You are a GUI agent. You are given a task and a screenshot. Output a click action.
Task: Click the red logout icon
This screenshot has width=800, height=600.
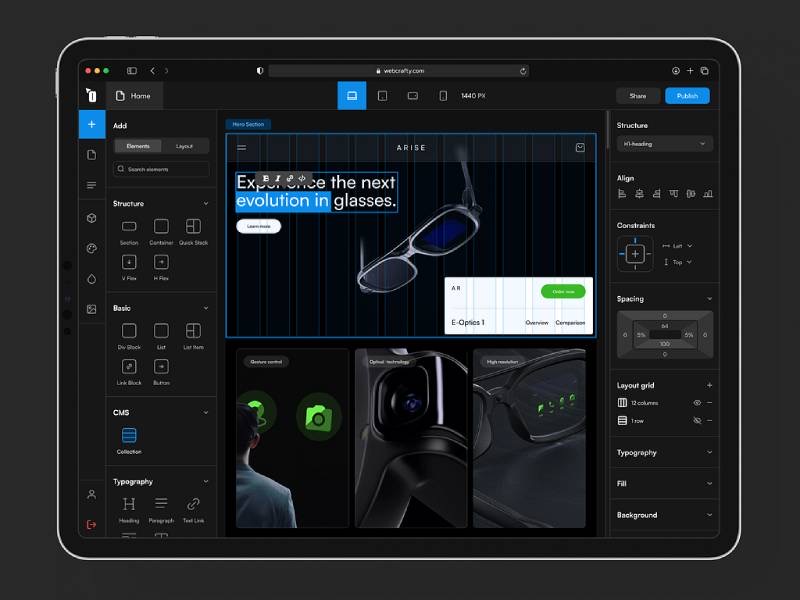click(x=92, y=524)
